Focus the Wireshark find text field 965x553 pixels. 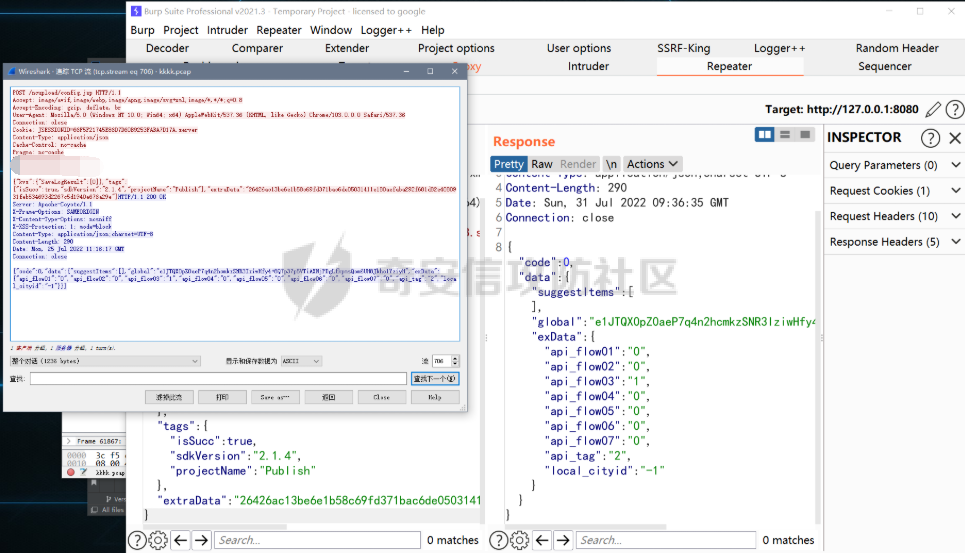[218, 378]
